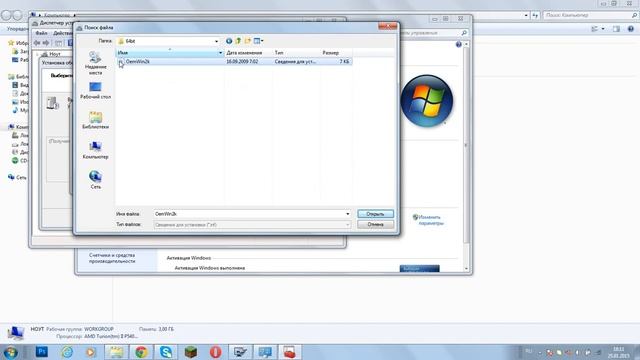This screenshot has width=640, height=360.
Task: Select the OemWin2k file in the list
Action: [235, 61]
